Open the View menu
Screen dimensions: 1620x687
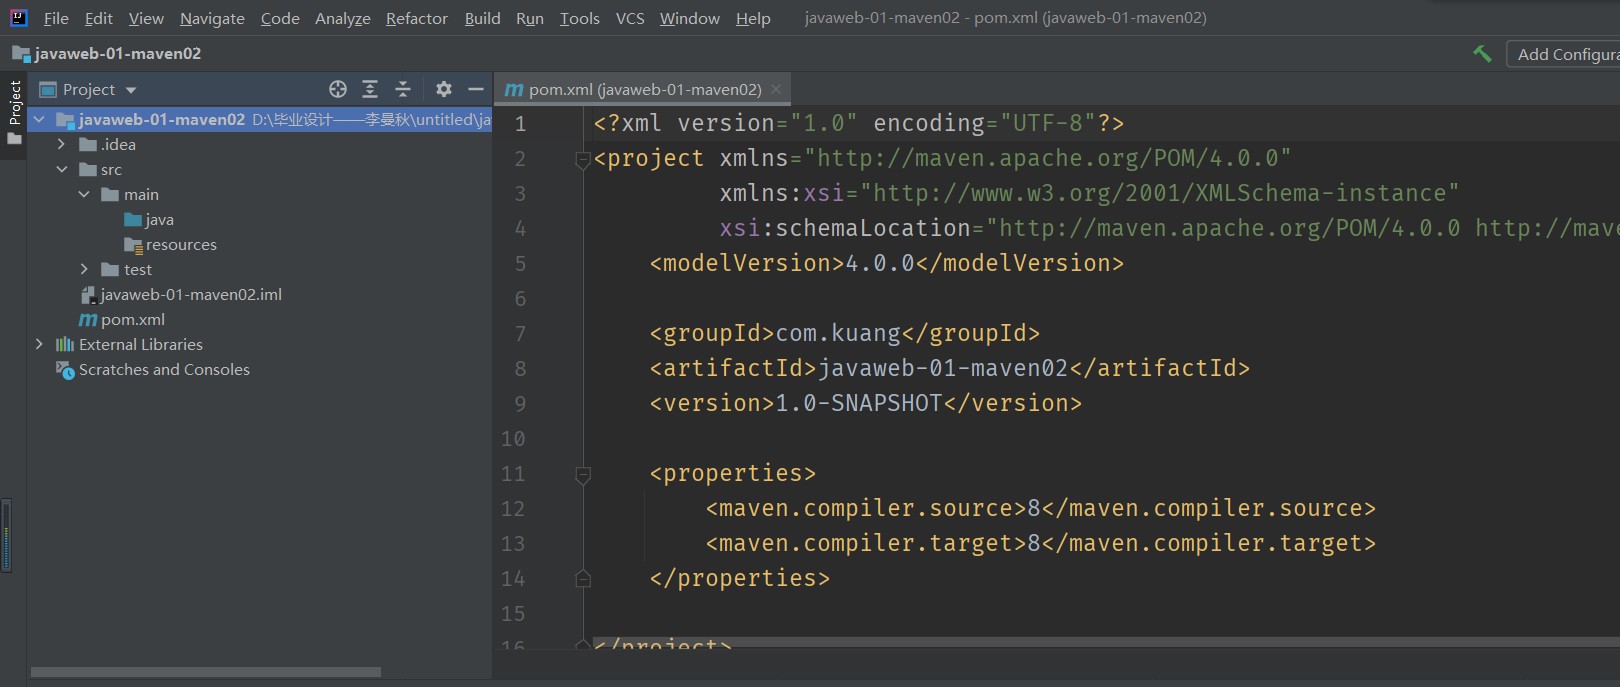coord(146,18)
